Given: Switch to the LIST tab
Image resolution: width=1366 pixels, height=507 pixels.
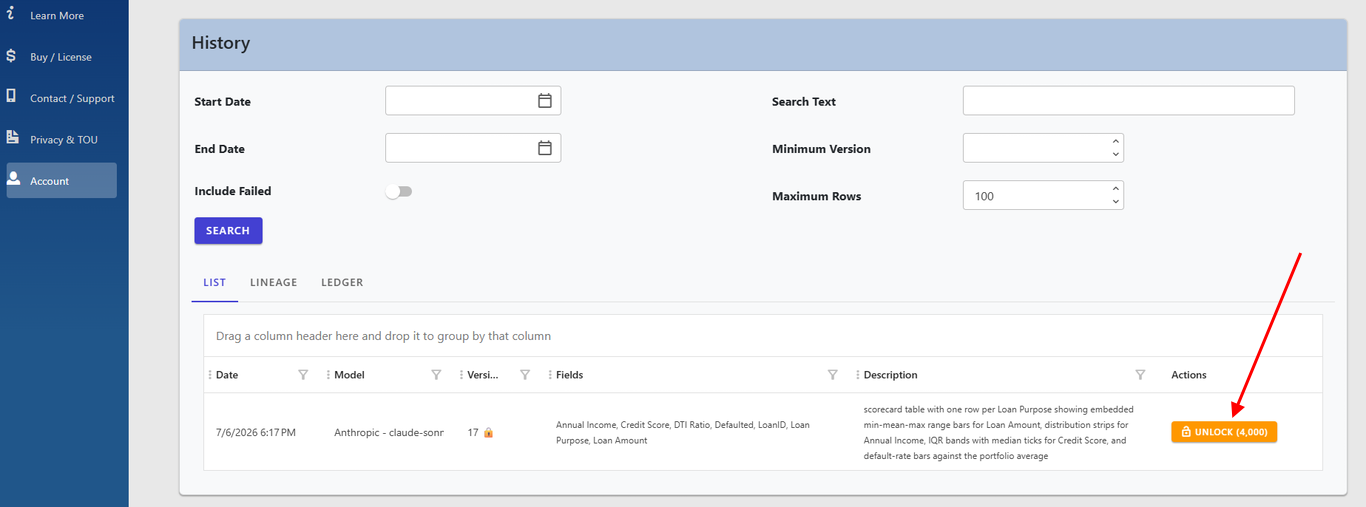Looking at the screenshot, I should [x=214, y=283].
